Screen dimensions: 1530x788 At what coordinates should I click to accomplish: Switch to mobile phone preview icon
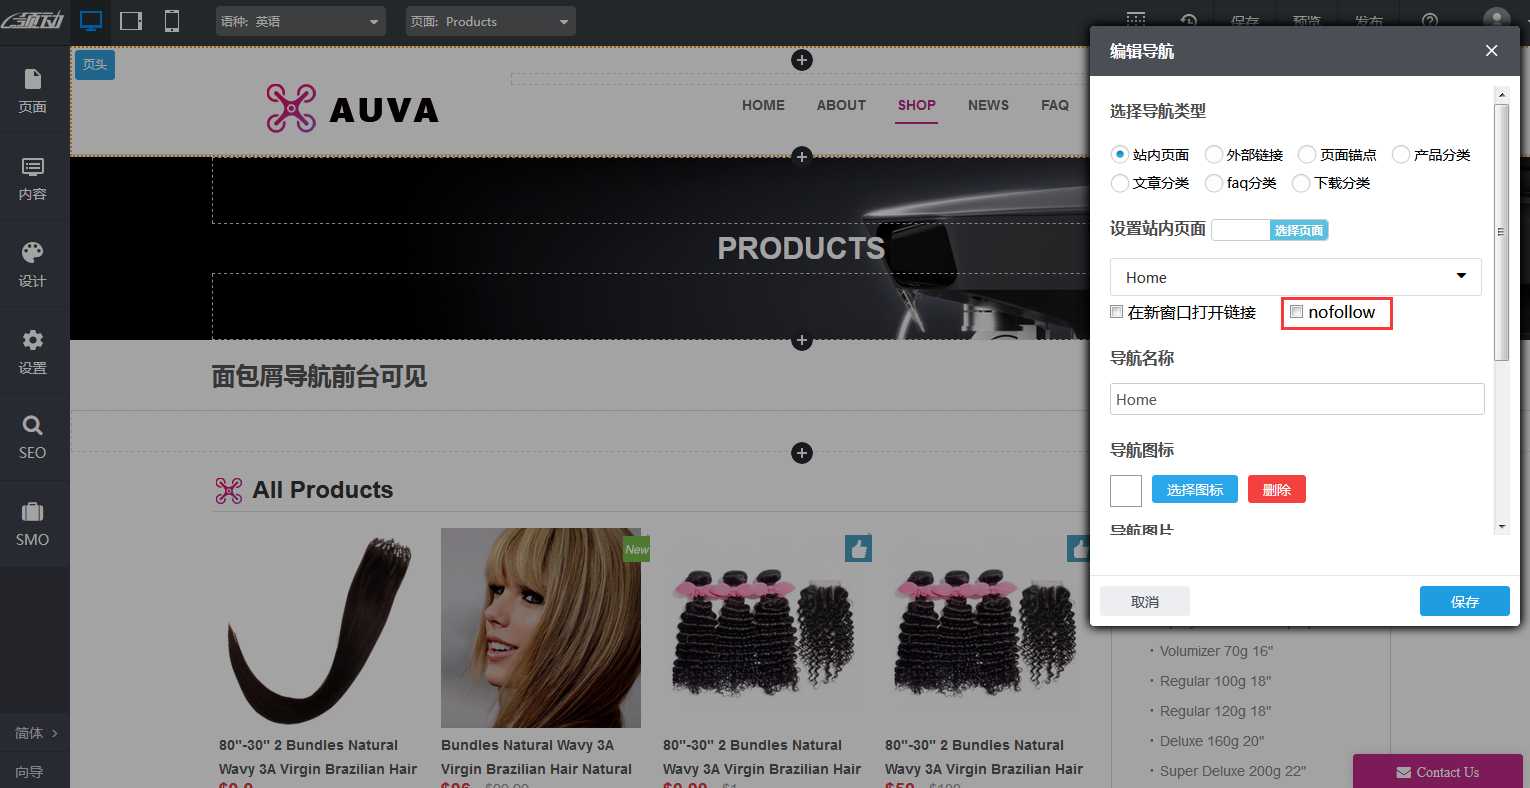pyautogui.click(x=172, y=21)
